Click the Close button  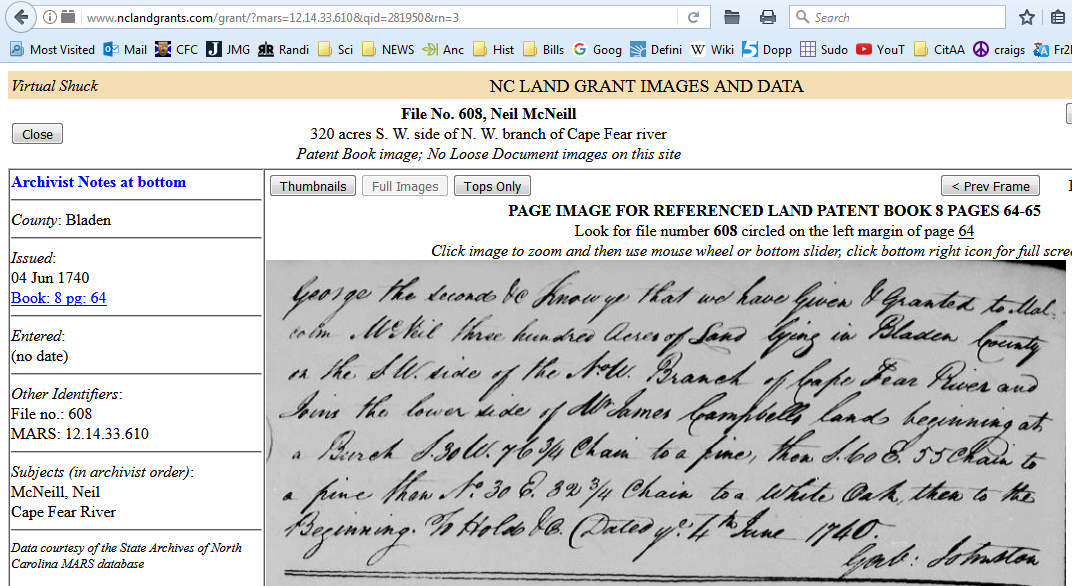(x=38, y=134)
